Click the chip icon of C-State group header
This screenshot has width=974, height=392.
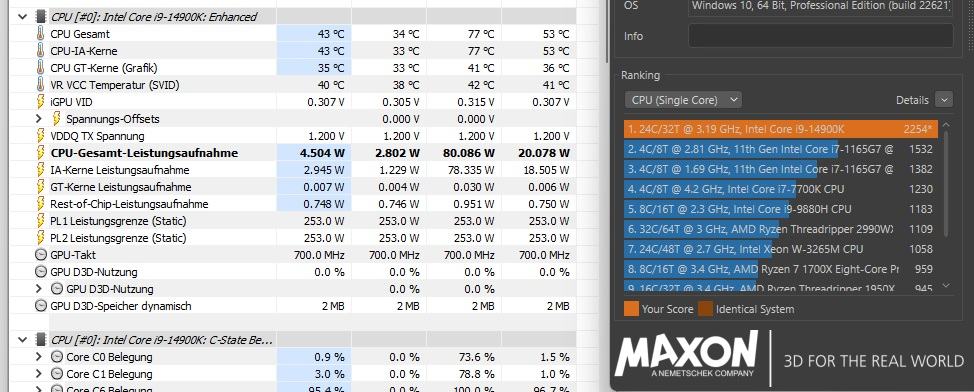(x=41, y=340)
